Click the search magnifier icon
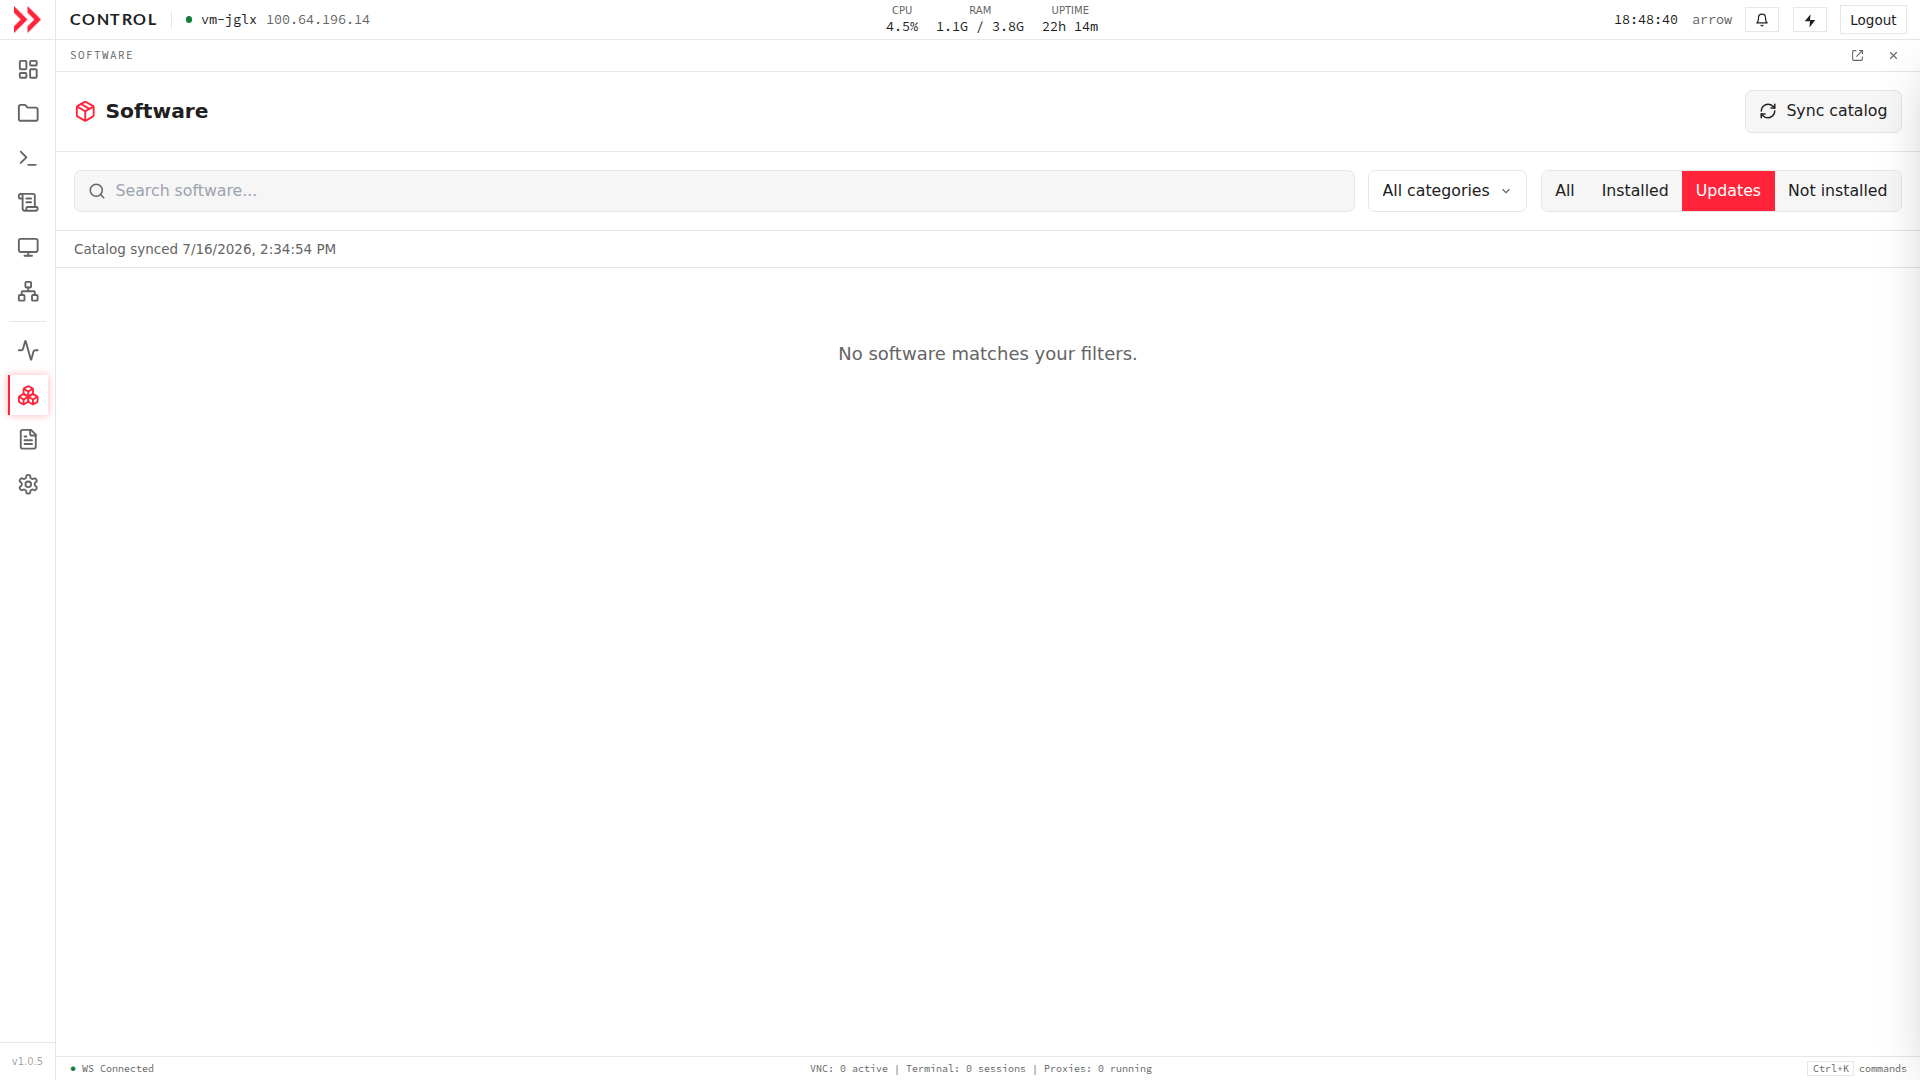This screenshot has width=1920, height=1080. [x=97, y=191]
